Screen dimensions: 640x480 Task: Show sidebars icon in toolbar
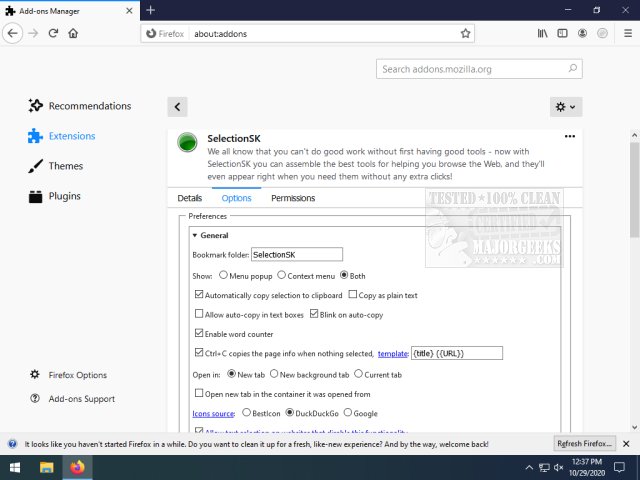[x=562, y=33]
